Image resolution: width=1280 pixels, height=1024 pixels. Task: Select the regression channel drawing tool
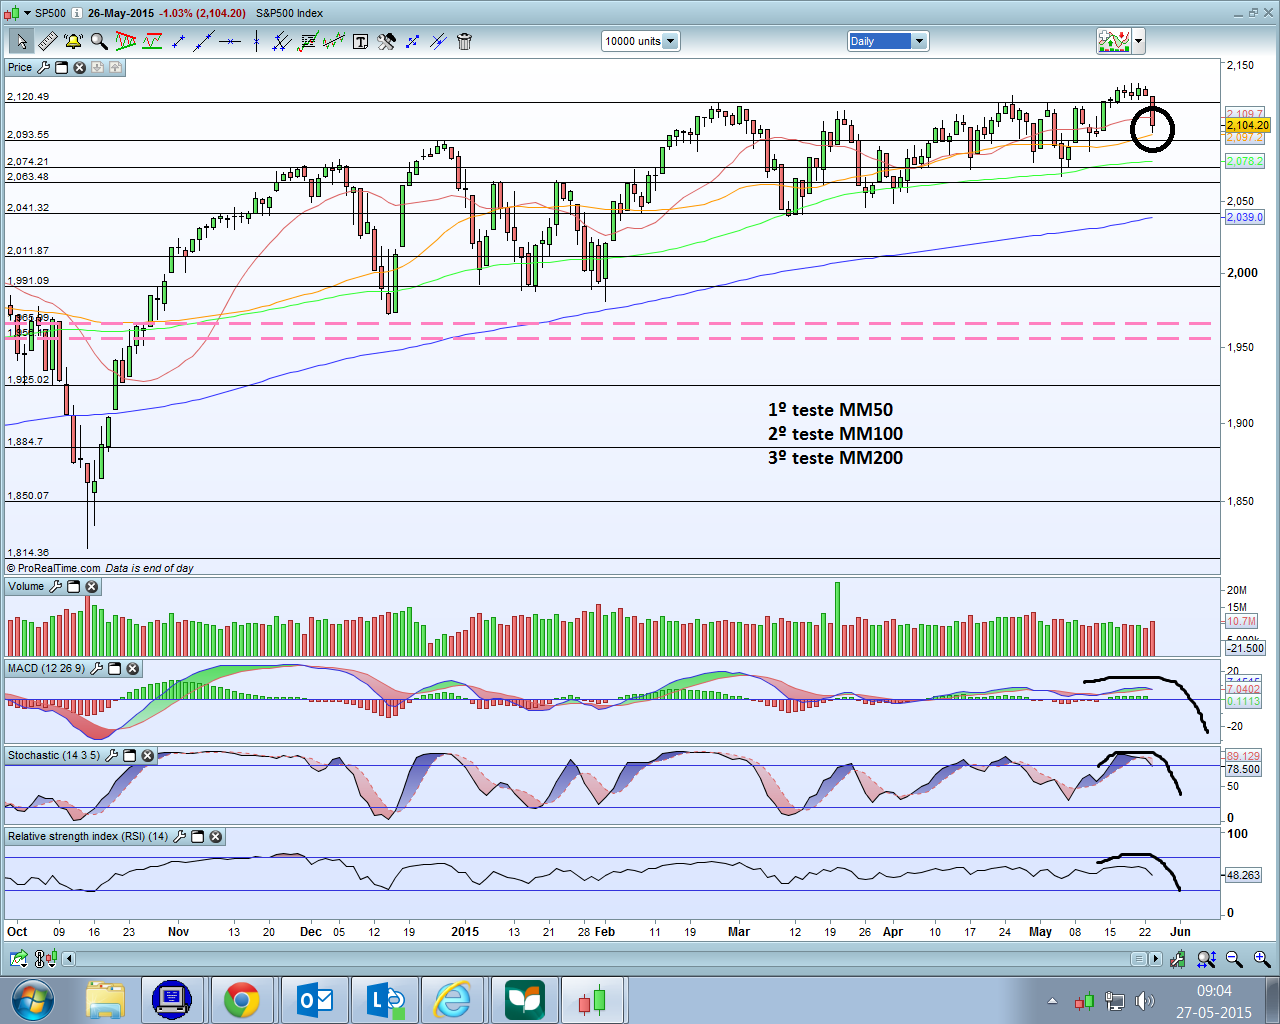pyautogui.click(x=334, y=41)
